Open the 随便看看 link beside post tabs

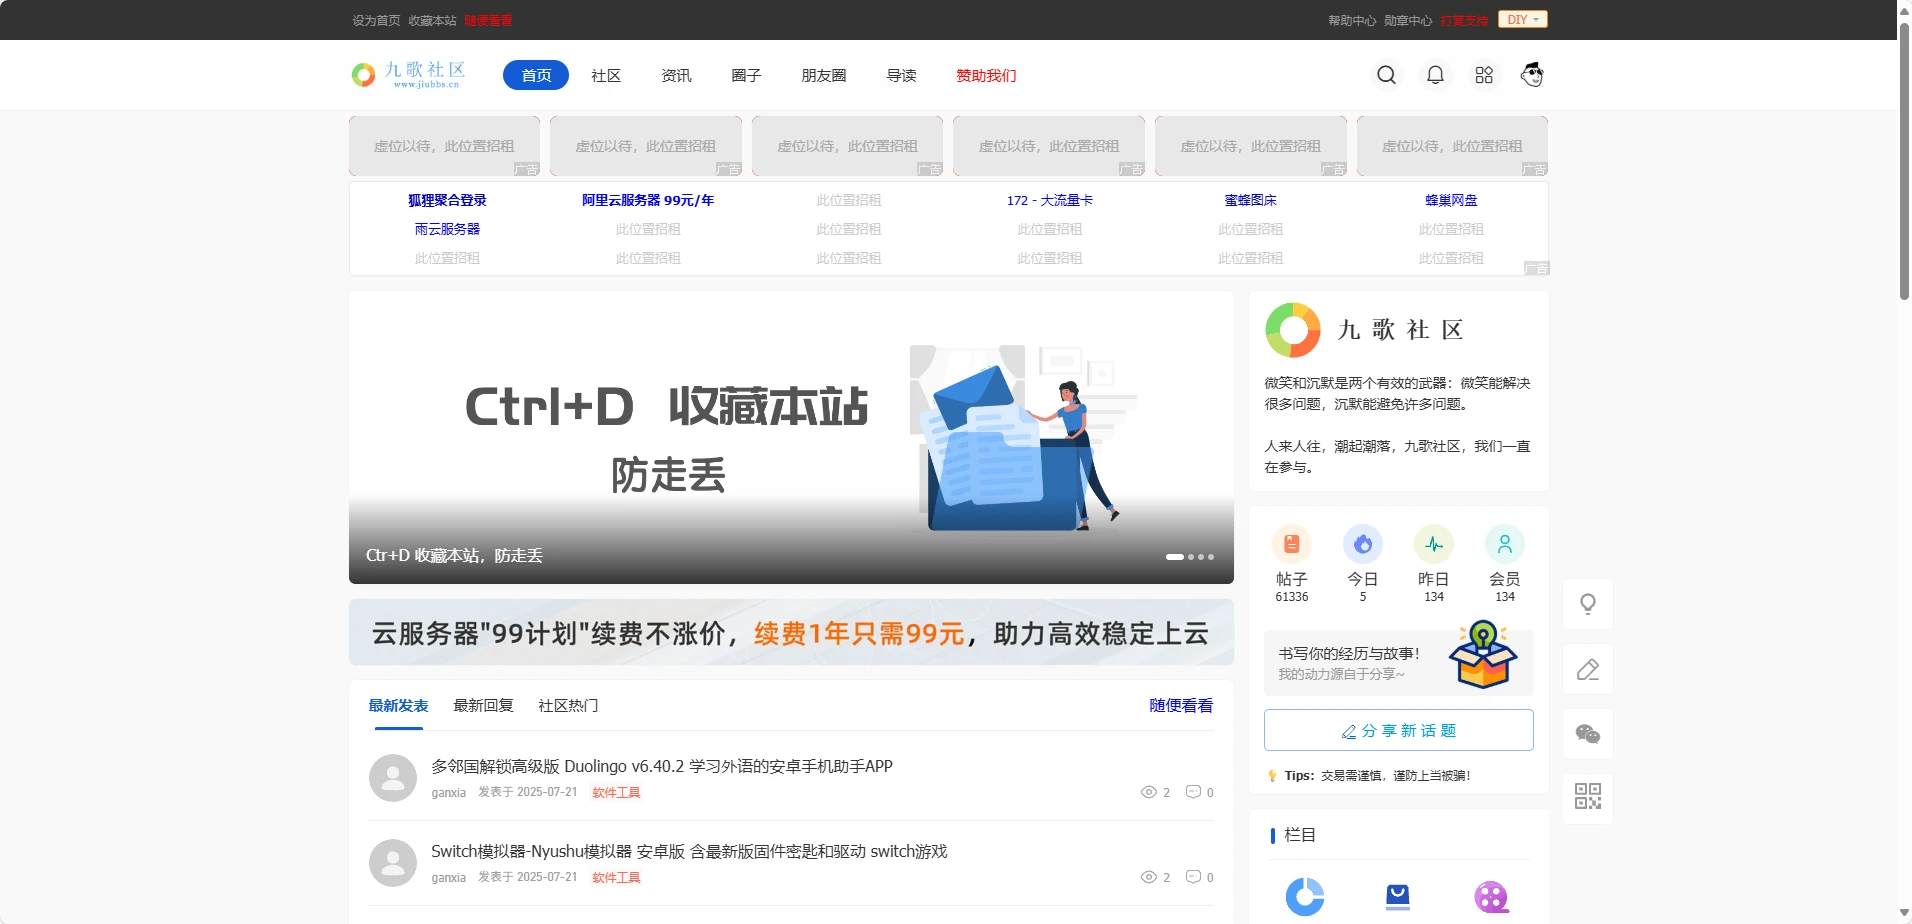pyautogui.click(x=1180, y=706)
